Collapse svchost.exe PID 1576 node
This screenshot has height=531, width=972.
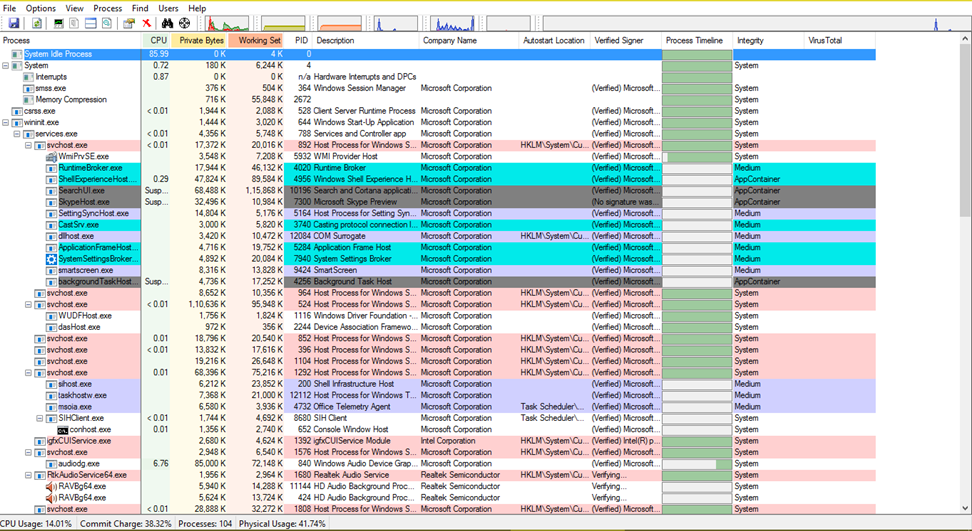(28, 452)
